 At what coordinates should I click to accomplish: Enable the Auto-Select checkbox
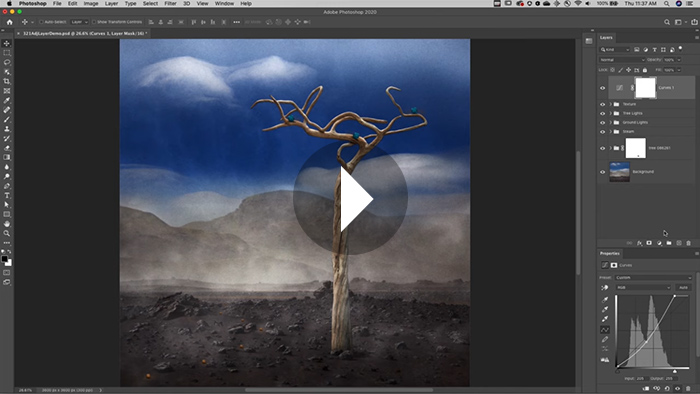[41, 22]
